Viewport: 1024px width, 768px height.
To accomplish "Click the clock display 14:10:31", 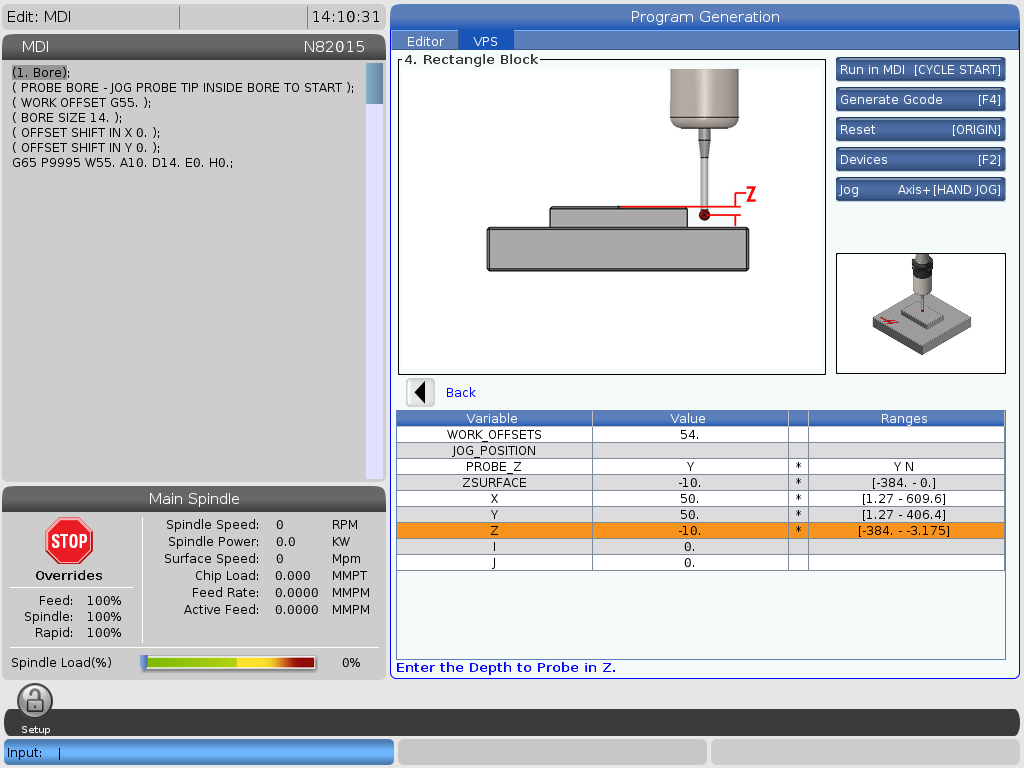I will tap(345, 17).
